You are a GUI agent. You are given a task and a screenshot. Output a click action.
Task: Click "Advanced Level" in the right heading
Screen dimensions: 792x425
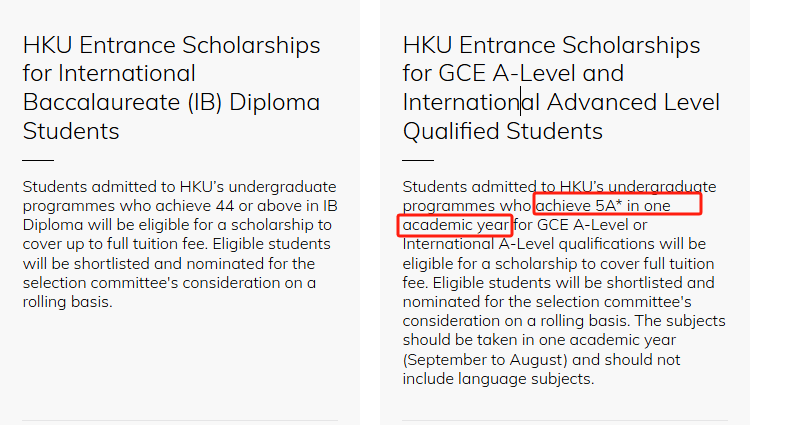(633, 102)
